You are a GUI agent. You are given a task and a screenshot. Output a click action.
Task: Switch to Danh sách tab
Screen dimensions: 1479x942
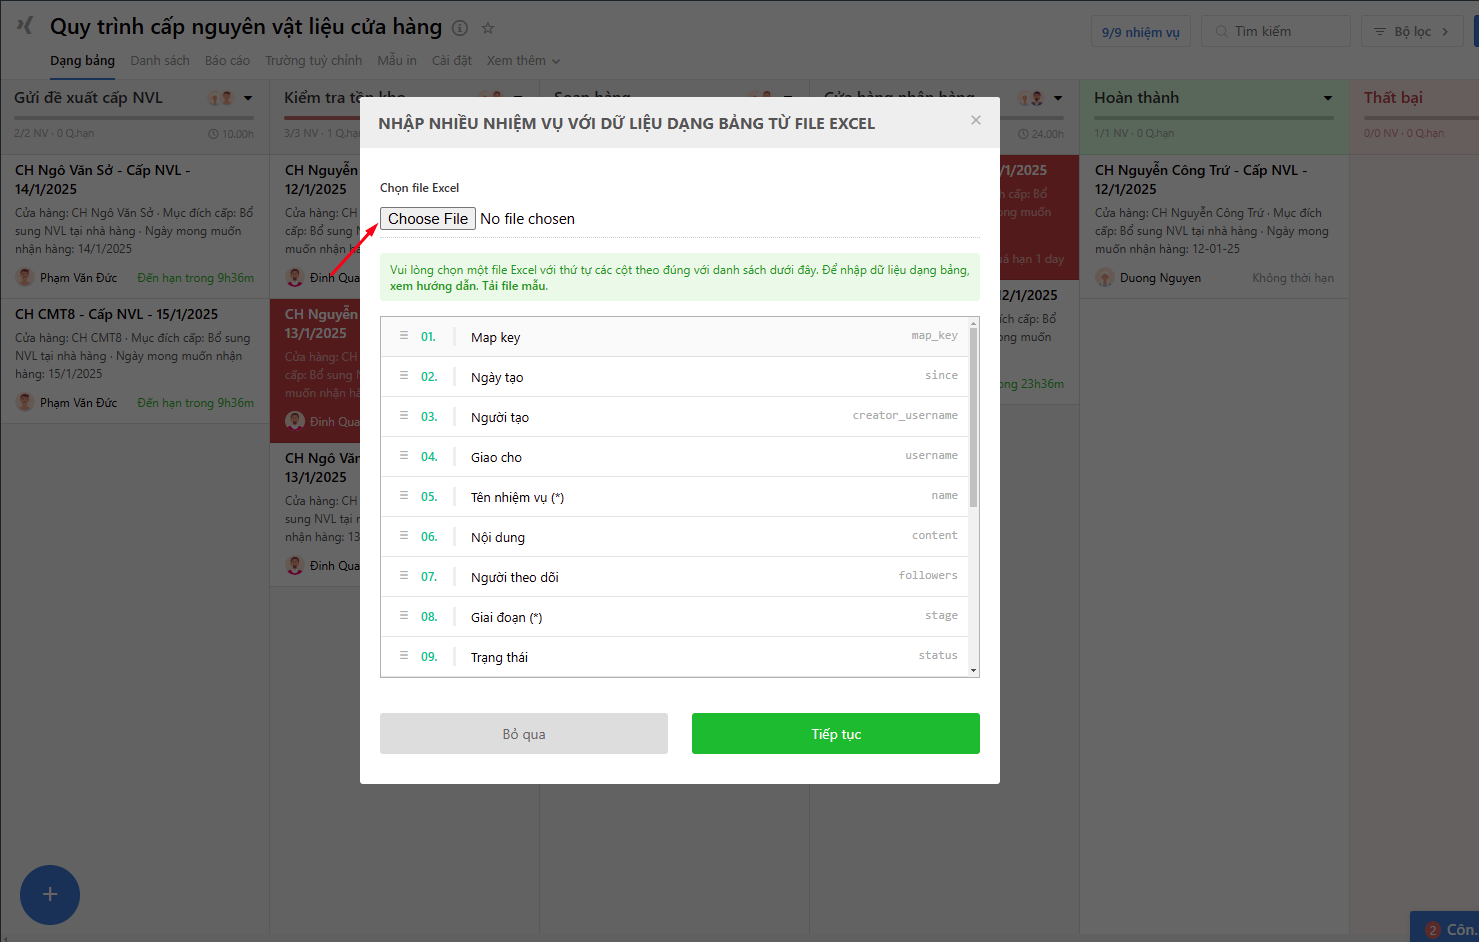(160, 61)
